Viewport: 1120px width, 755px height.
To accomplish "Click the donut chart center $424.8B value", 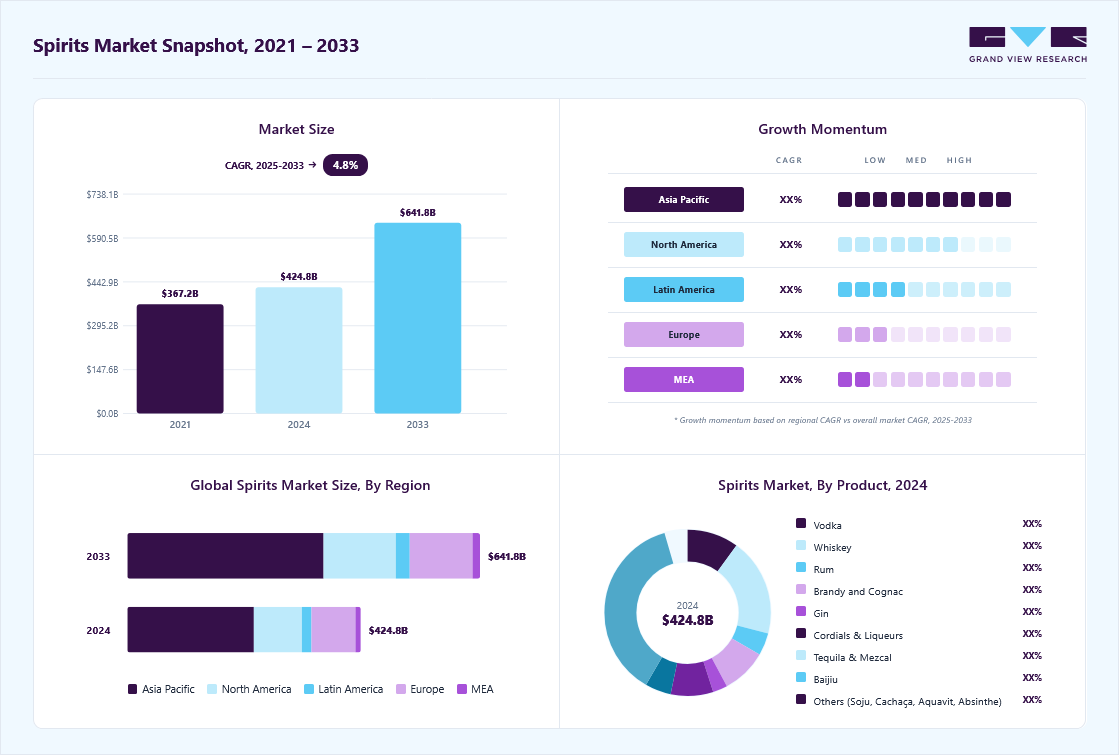I will (x=687, y=620).
